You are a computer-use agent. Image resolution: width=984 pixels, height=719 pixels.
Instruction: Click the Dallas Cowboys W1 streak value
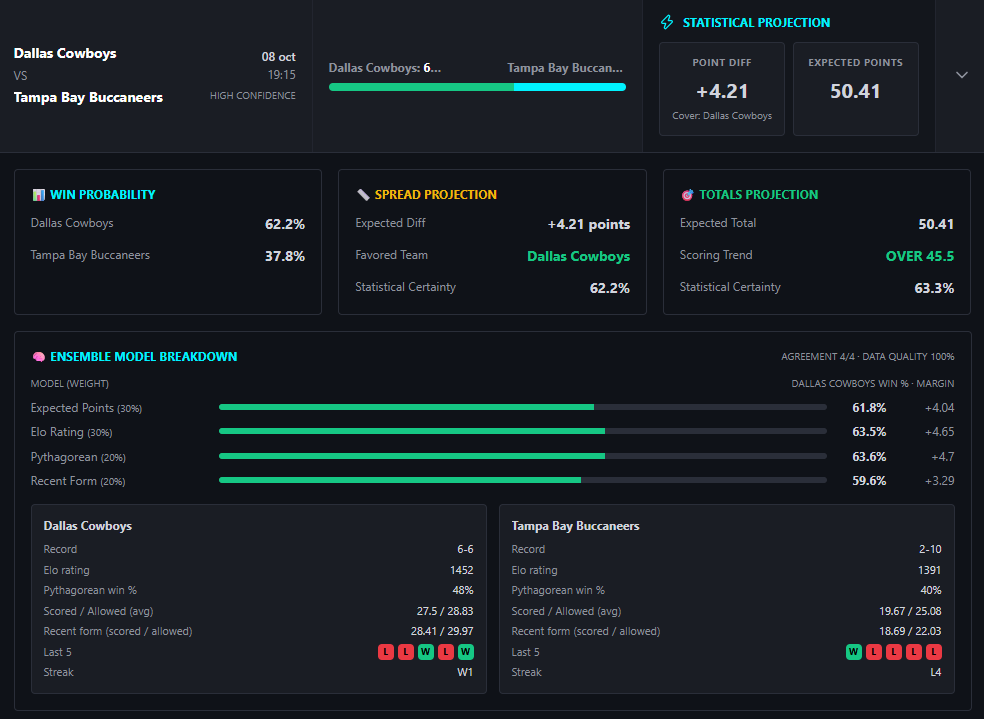465,672
